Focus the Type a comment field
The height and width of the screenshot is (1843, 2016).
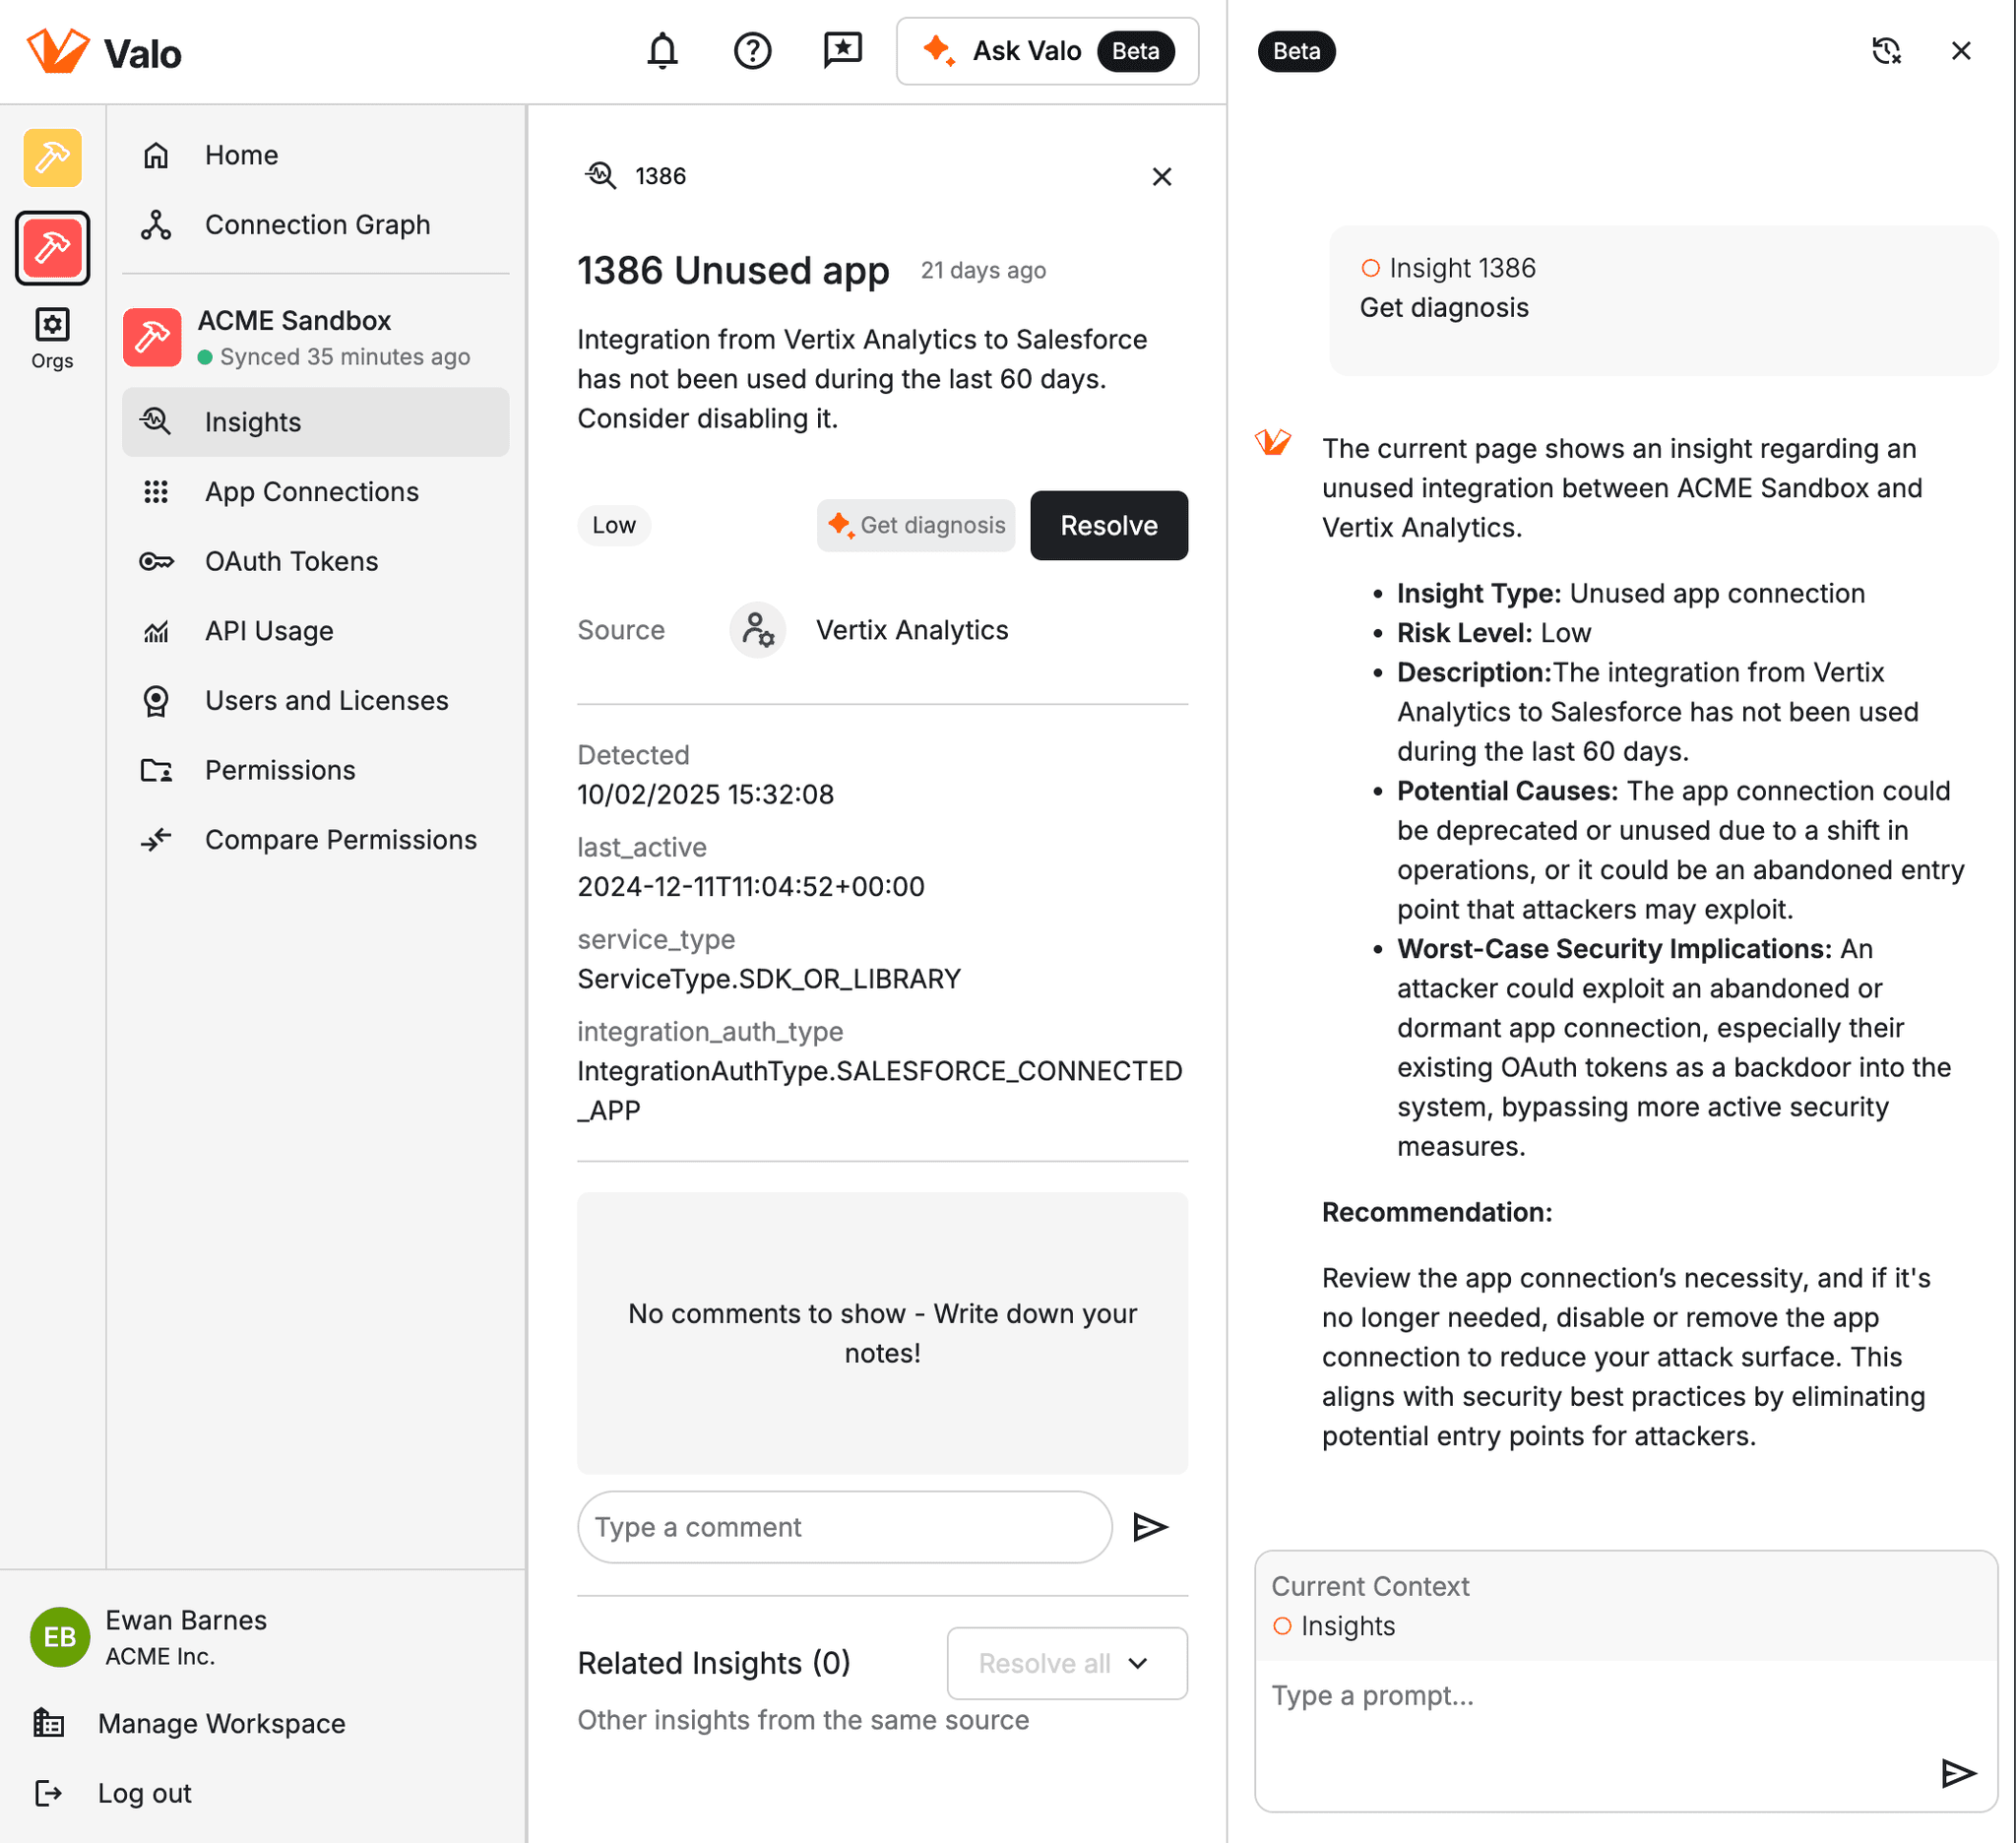pos(844,1527)
